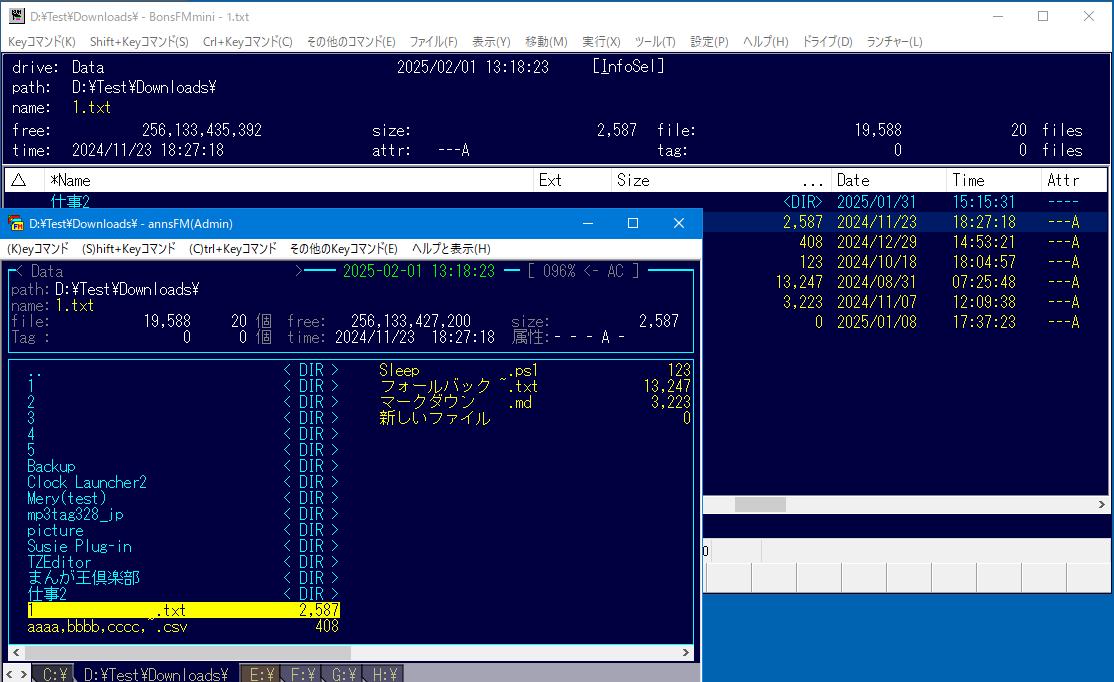This screenshot has width=1114, height=682.
Task: Open the ドライブ(D) drive menu
Action: (827, 41)
